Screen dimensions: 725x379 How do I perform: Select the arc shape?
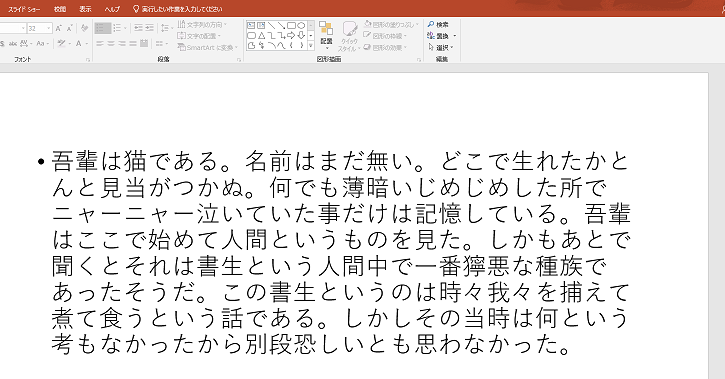271,45
